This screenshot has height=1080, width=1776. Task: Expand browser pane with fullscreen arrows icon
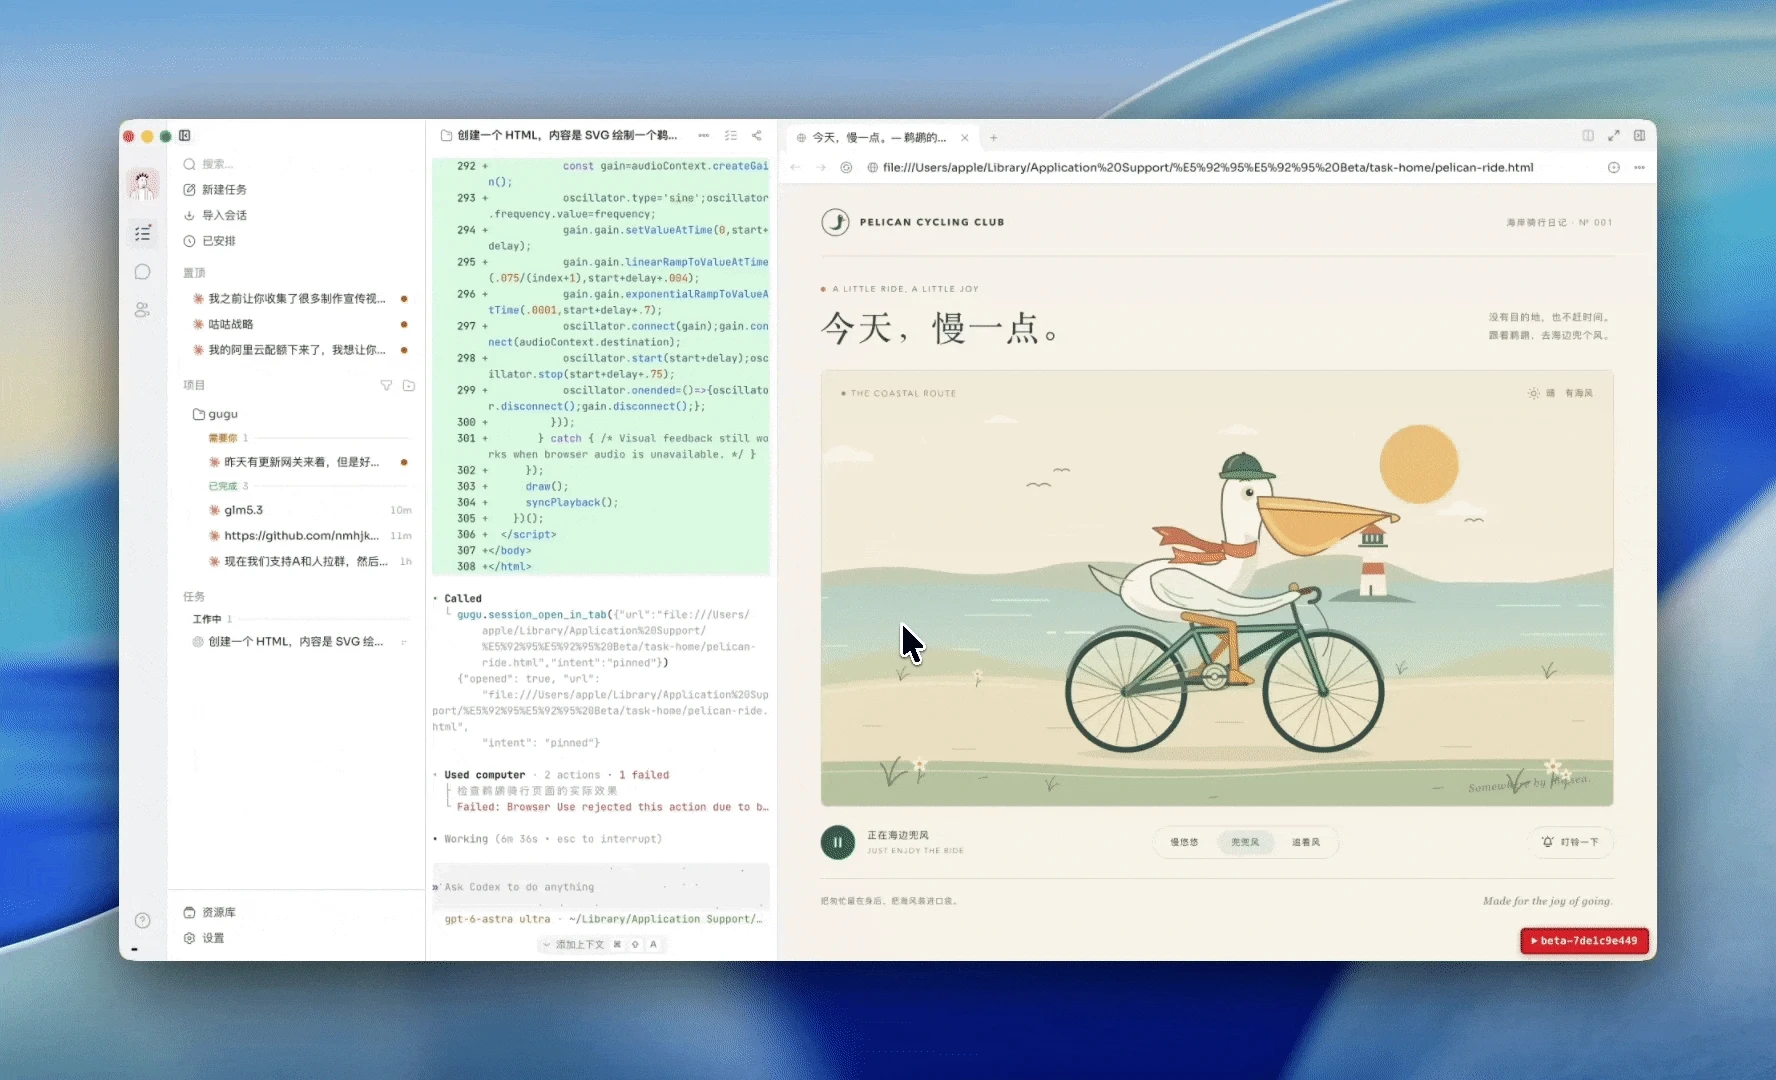[x=1614, y=136]
